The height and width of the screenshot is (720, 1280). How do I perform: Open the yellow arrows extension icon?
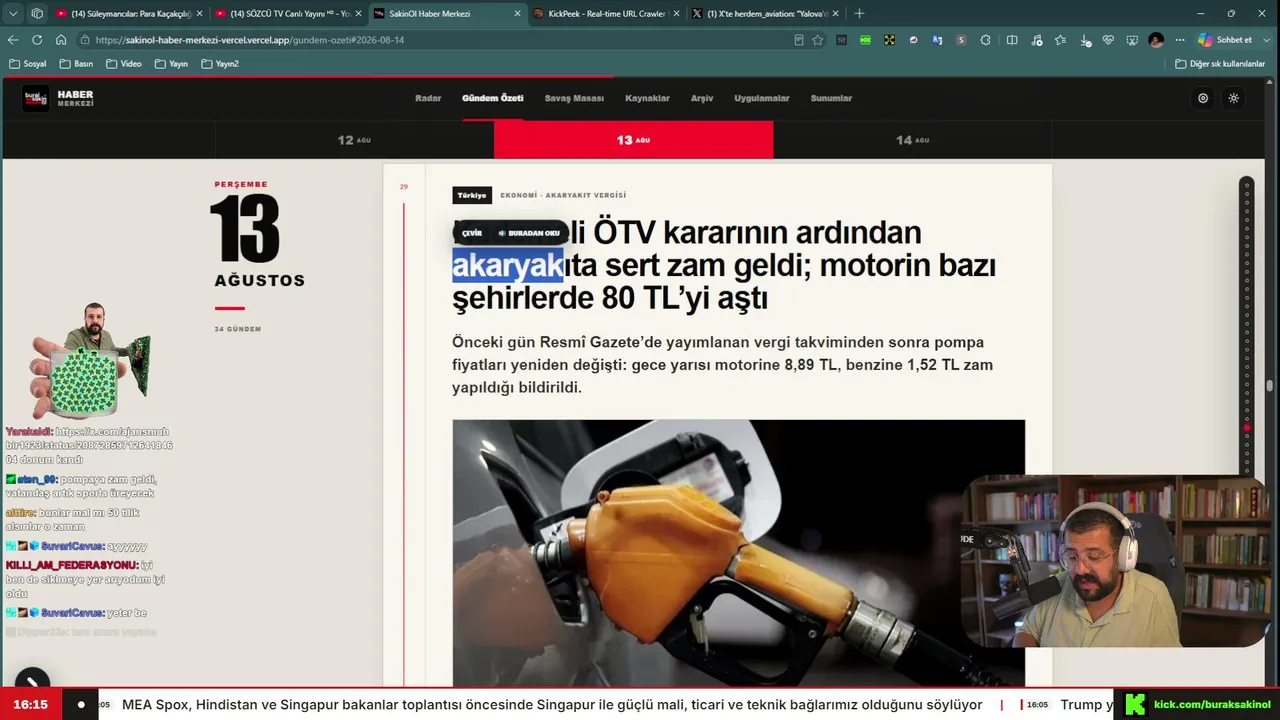[x=889, y=40]
